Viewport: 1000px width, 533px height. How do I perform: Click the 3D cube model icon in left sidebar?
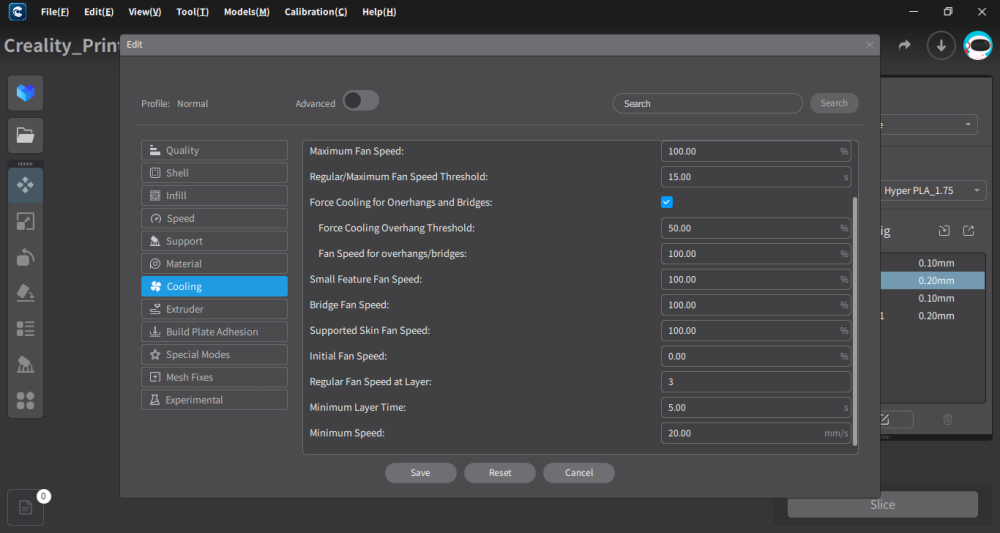point(26,93)
